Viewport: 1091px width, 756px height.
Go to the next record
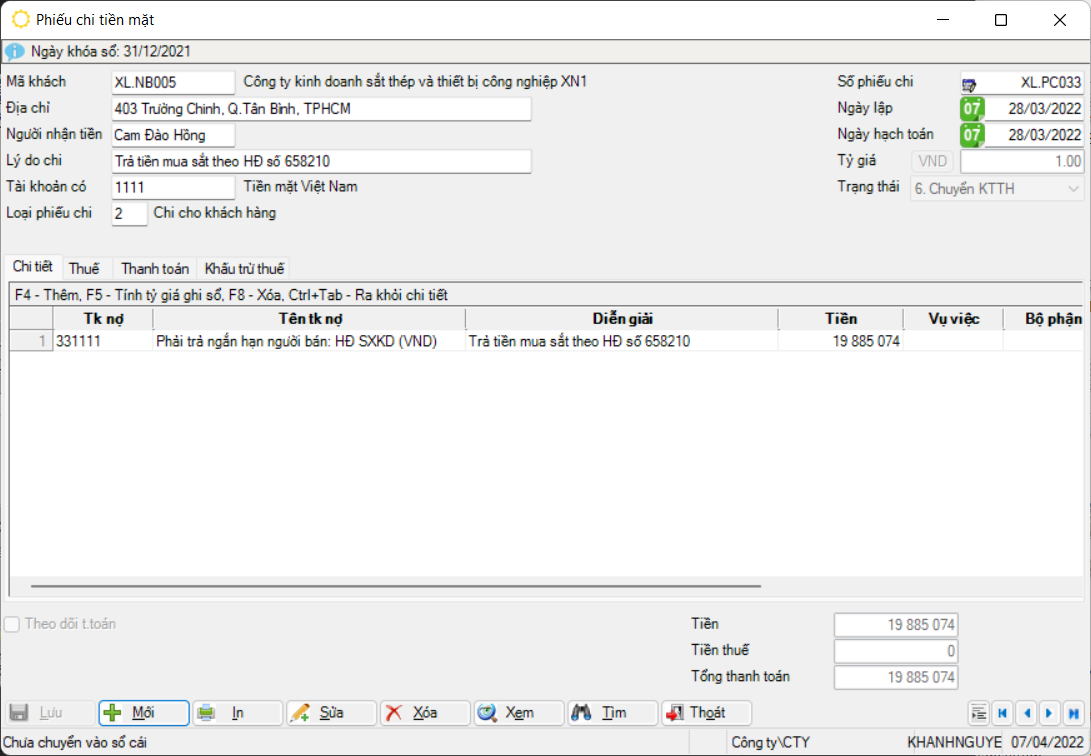1049,713
